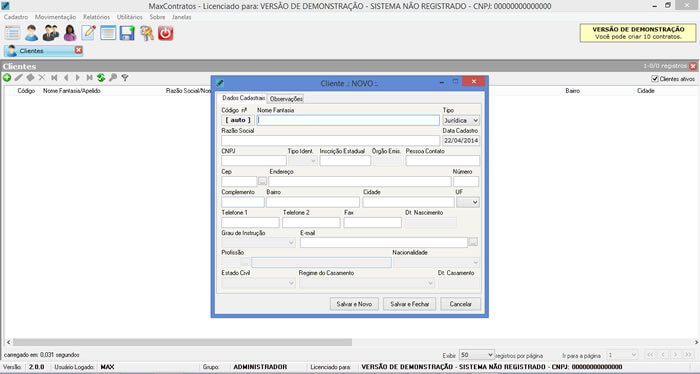The width and height of the screenshot is (700, 374).
Task: Open the Regime do Casamento dropdown
Action: pos(367,283)
